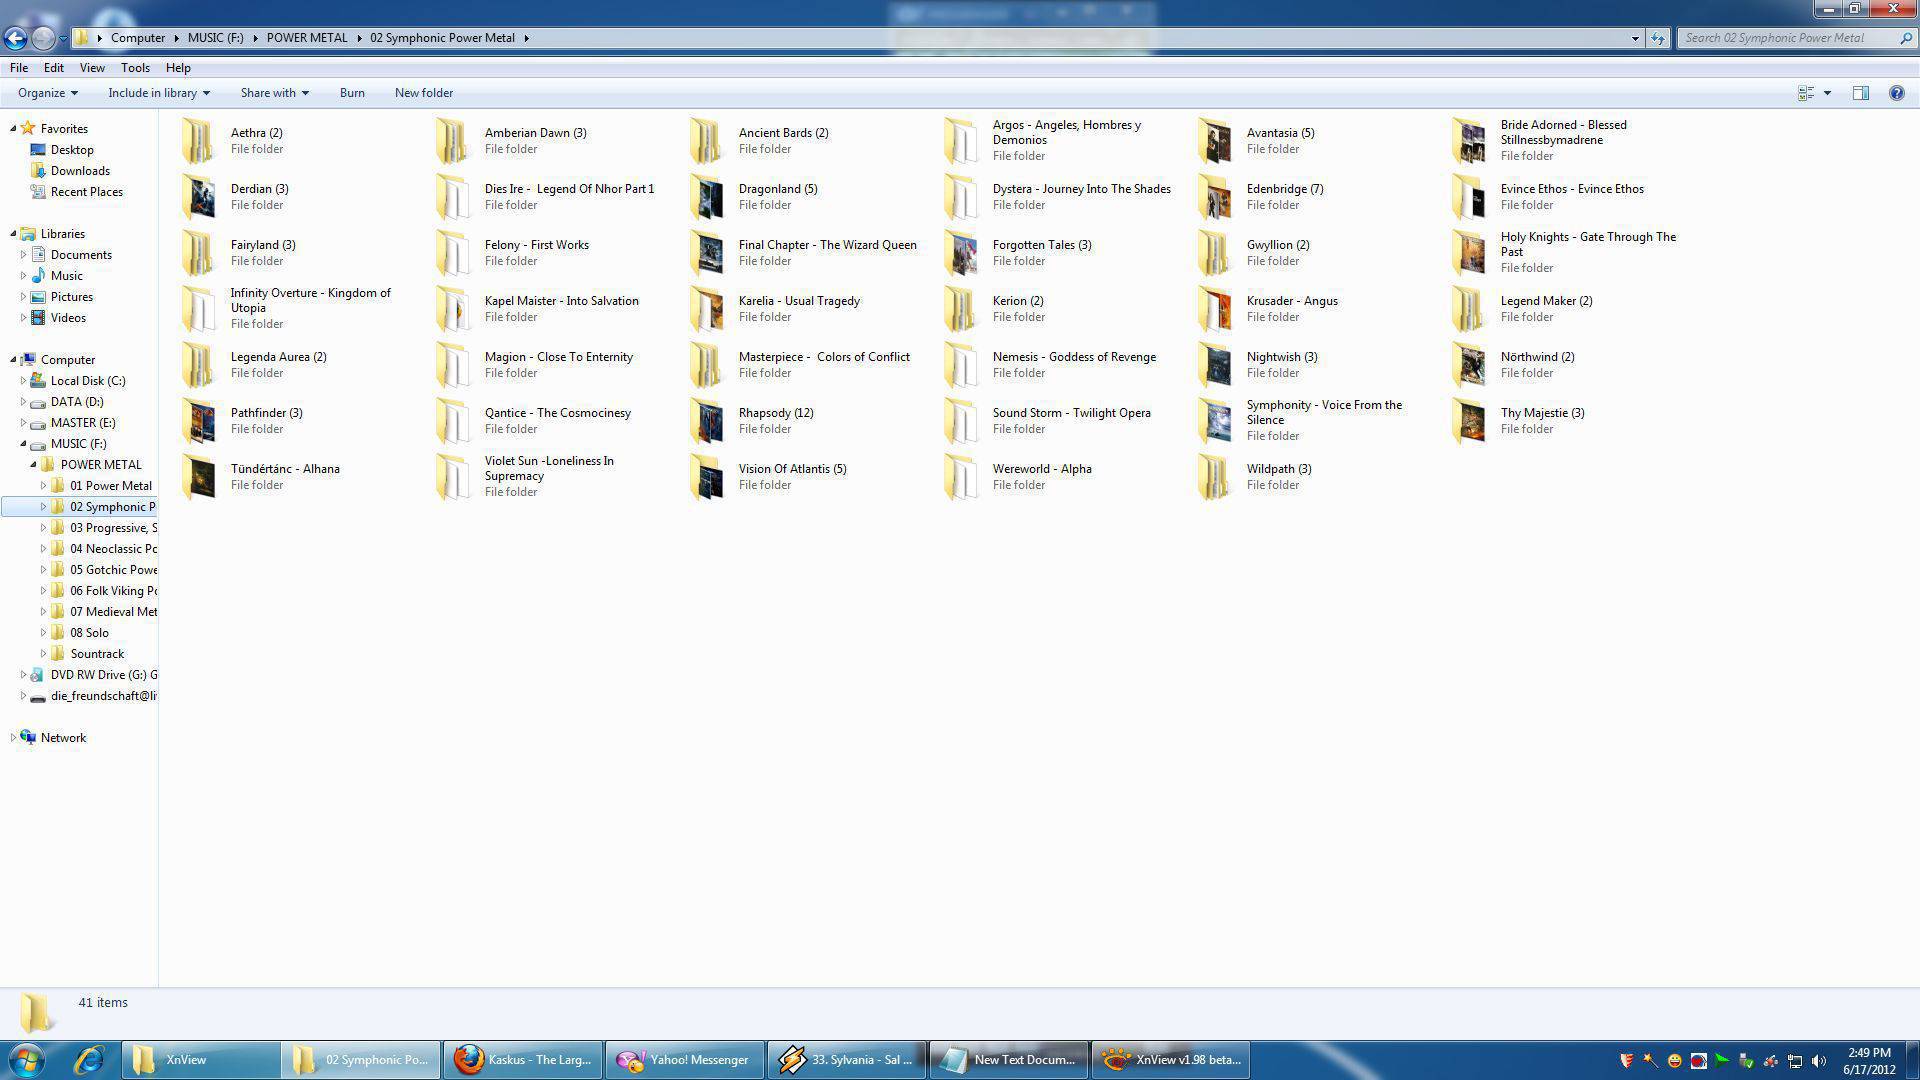This screenshot has width=1920, height=1080.
Task: Select the Wildpath (3) folder name
Action: pyautogui.click(x=1279, y=469)
